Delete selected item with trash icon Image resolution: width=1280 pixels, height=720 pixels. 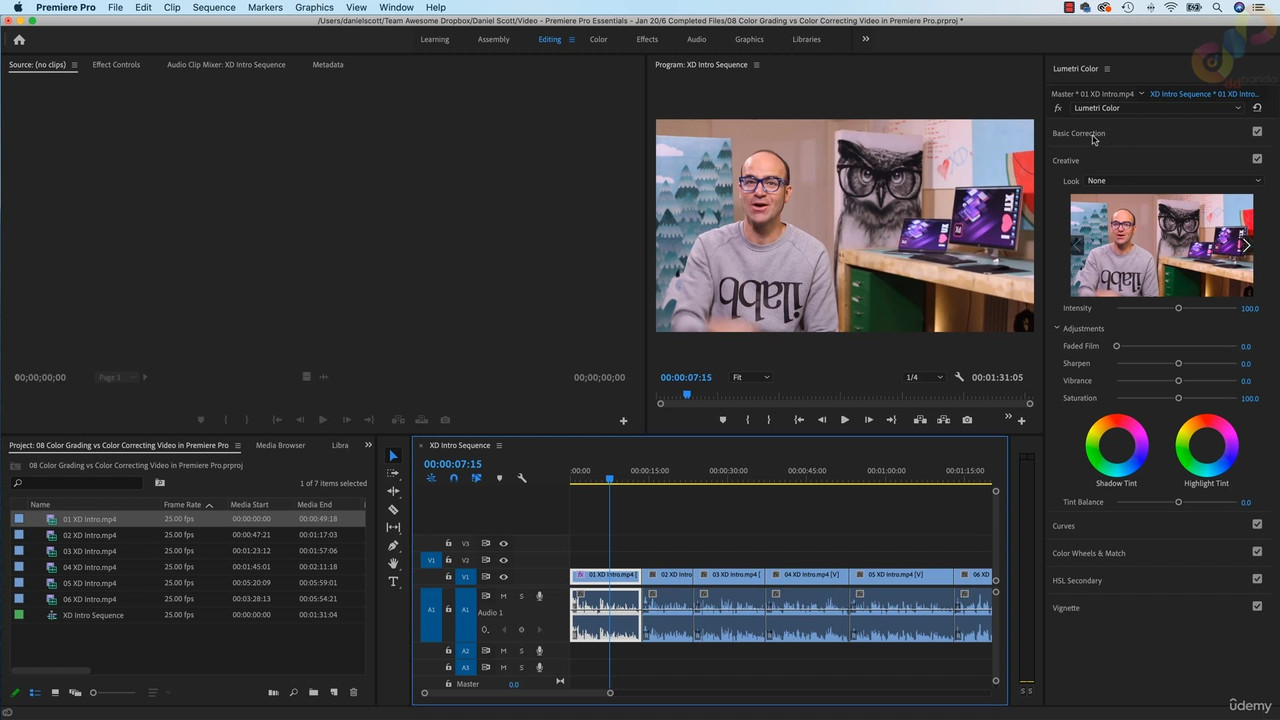coord(353,692)
